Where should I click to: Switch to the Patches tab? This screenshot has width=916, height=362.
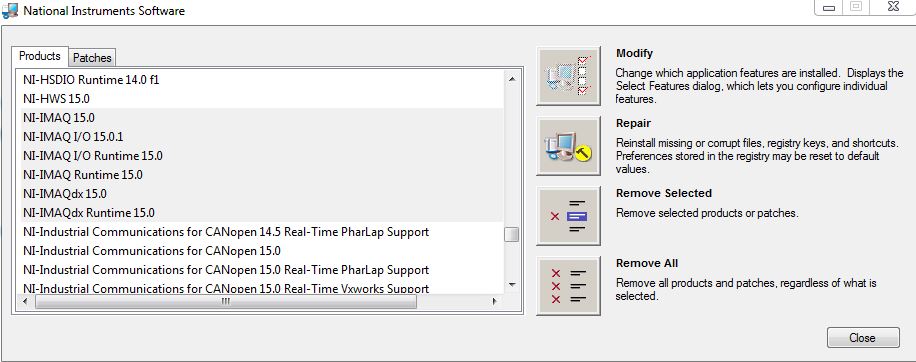pos(92,58)
